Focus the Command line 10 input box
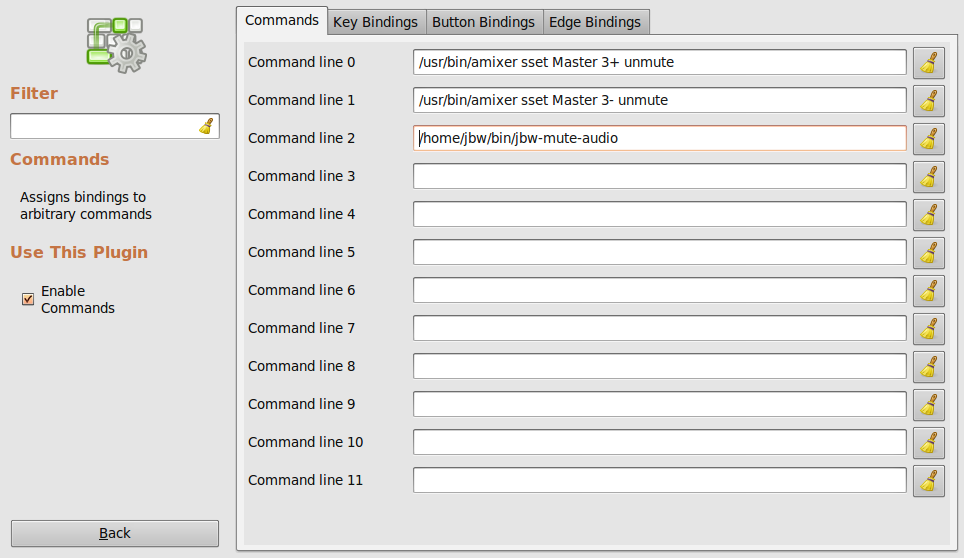 tap(659, 442)
